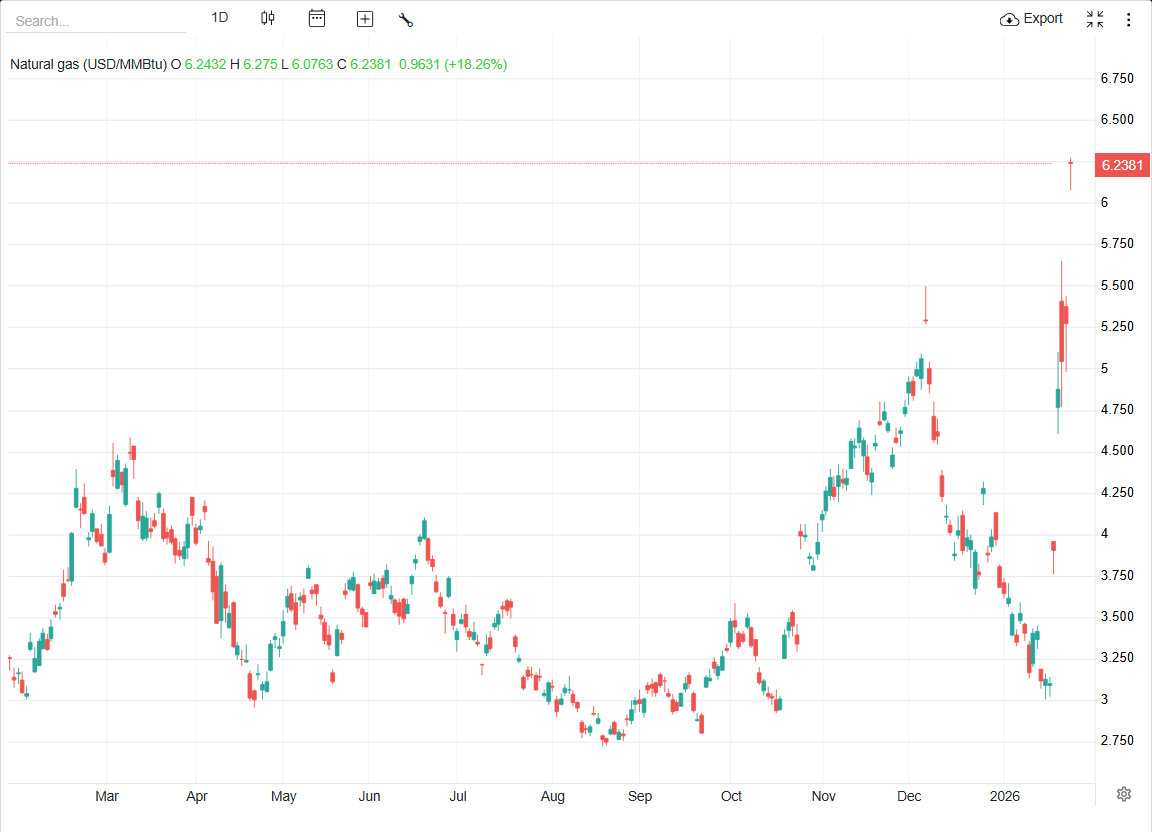Click the 6.750 price axis label
Viewport: 1152px width, 832px height.
tap(1116, 78)
